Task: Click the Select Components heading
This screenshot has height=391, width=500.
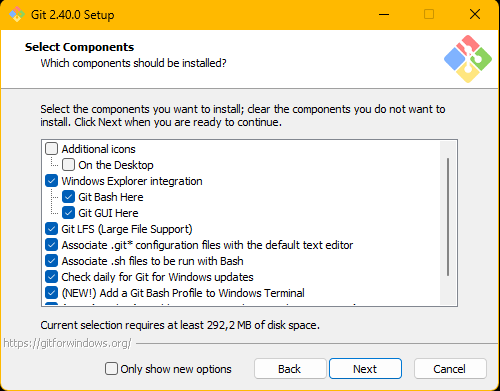Action: pyautogui.click(x=79, y=47)
